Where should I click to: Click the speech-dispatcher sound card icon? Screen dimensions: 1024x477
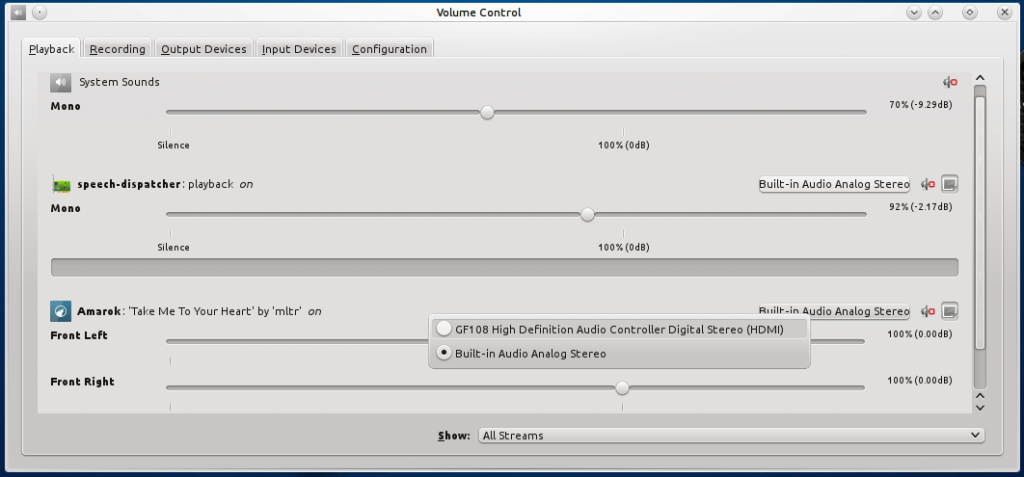61,185
